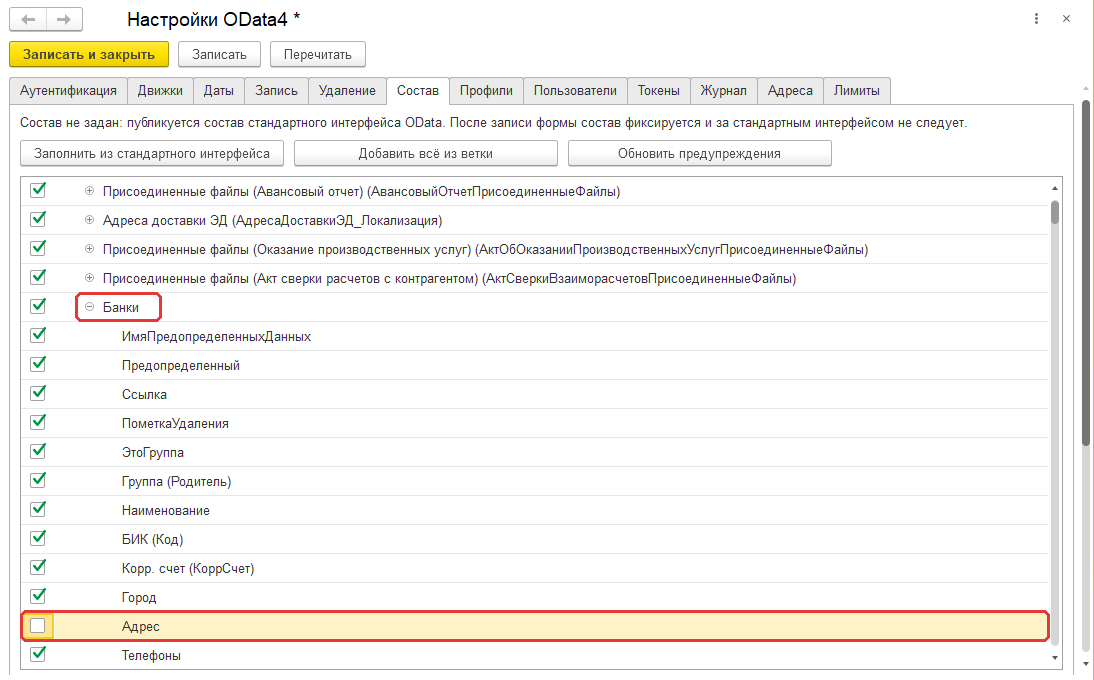Viewport: 1094px width, 680px height.
Task: Uncheck the Банки row checkbox
Action: (38, 307)
